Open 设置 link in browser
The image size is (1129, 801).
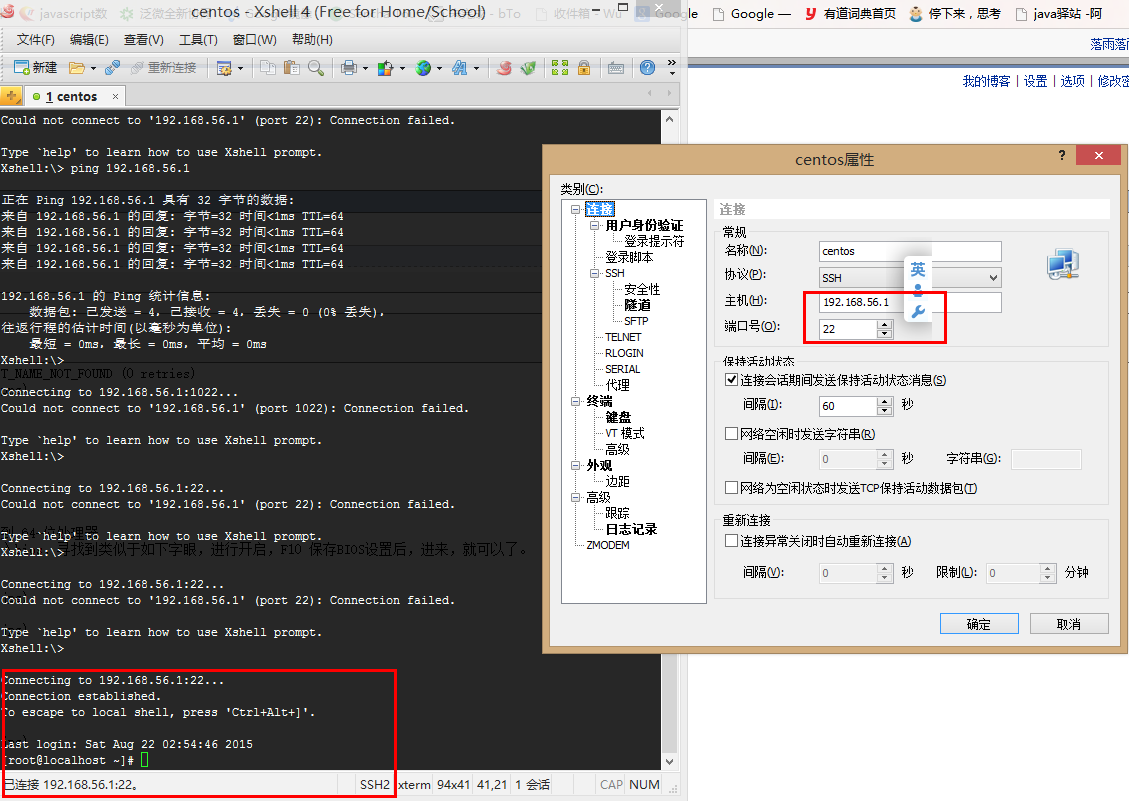[1035, 81]
